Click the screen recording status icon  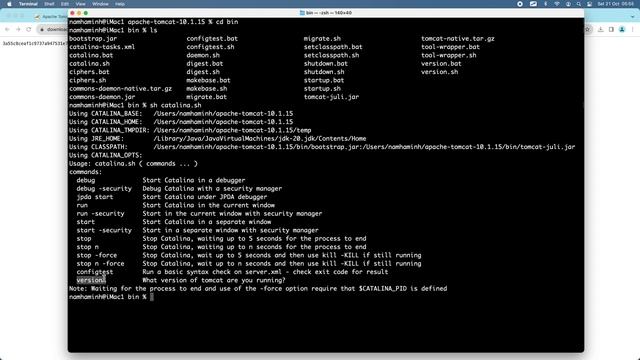click(520, 4)
